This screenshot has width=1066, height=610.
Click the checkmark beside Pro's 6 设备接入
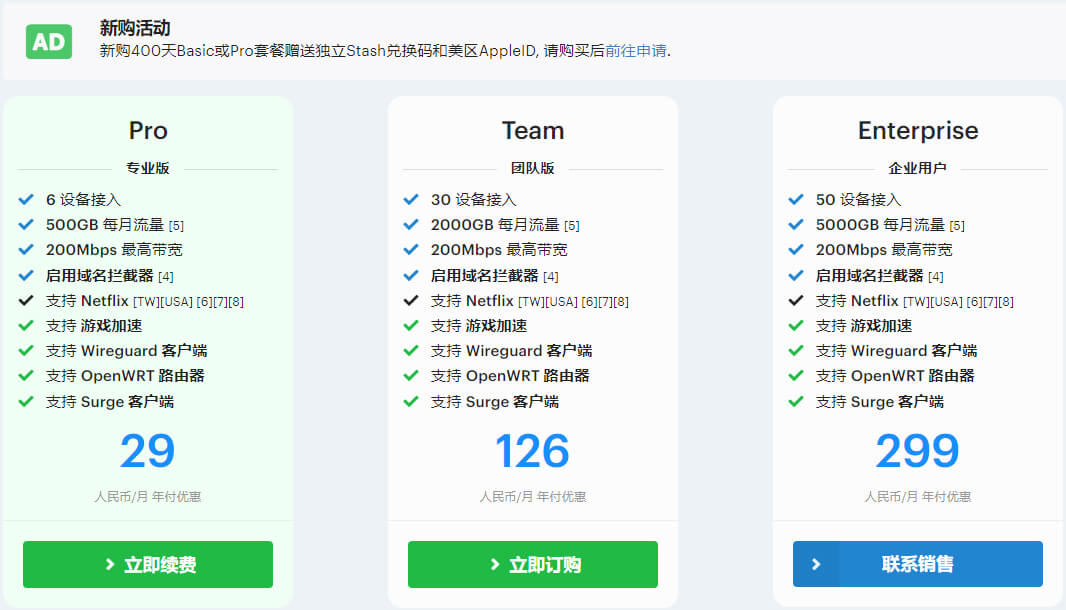26,199
